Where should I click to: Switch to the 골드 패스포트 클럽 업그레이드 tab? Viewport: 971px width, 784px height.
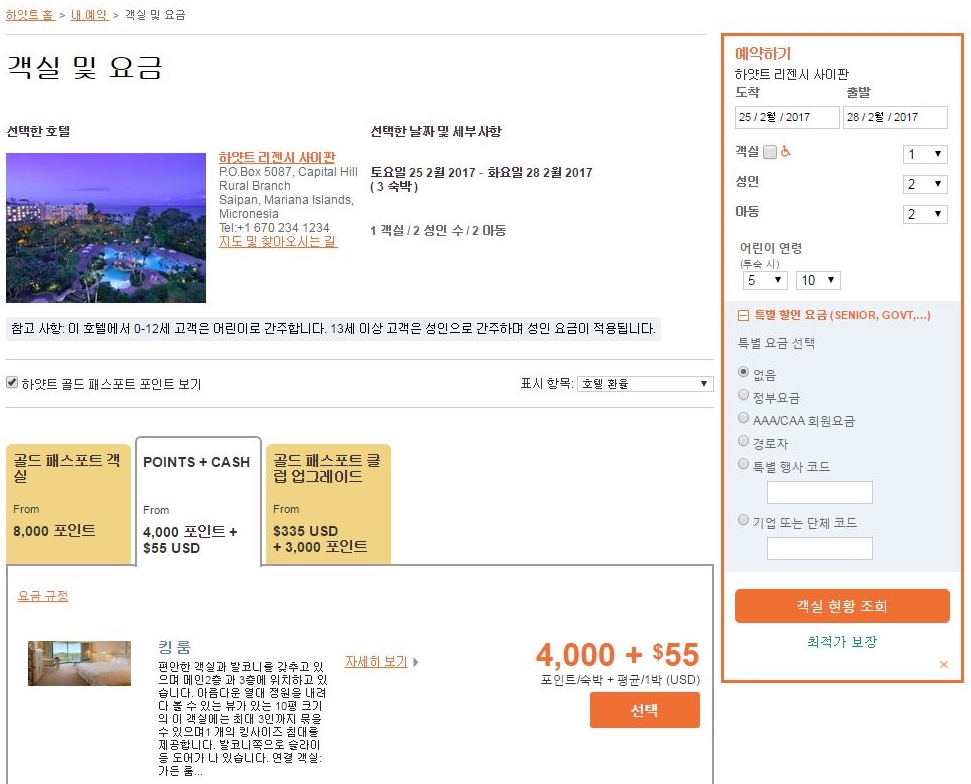tap(328, 503)
